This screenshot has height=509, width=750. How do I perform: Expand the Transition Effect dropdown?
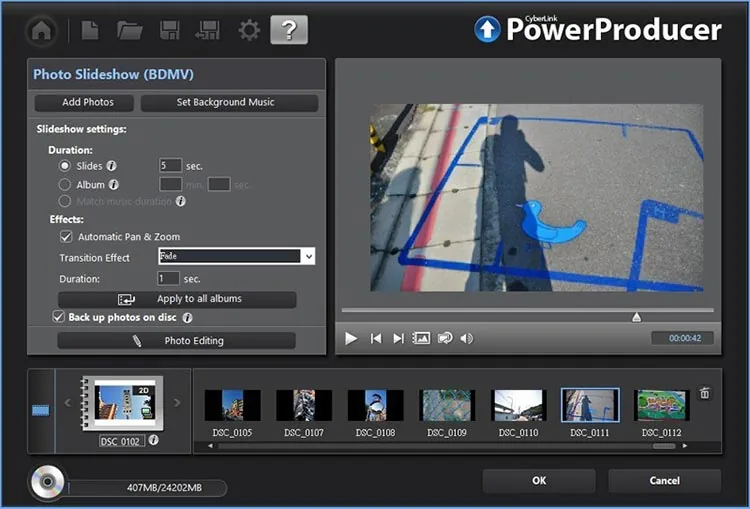tap(309, 256)
